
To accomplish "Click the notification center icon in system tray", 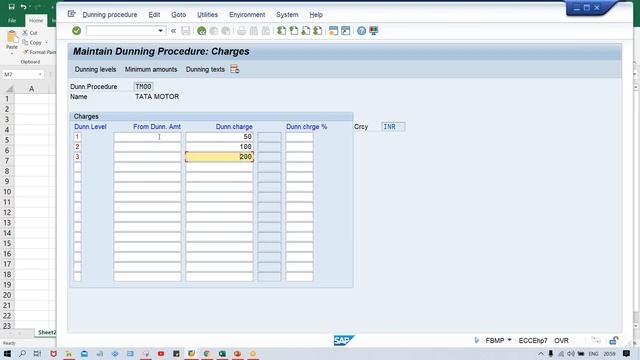I will pyautogui.click(x=627, y=353).
